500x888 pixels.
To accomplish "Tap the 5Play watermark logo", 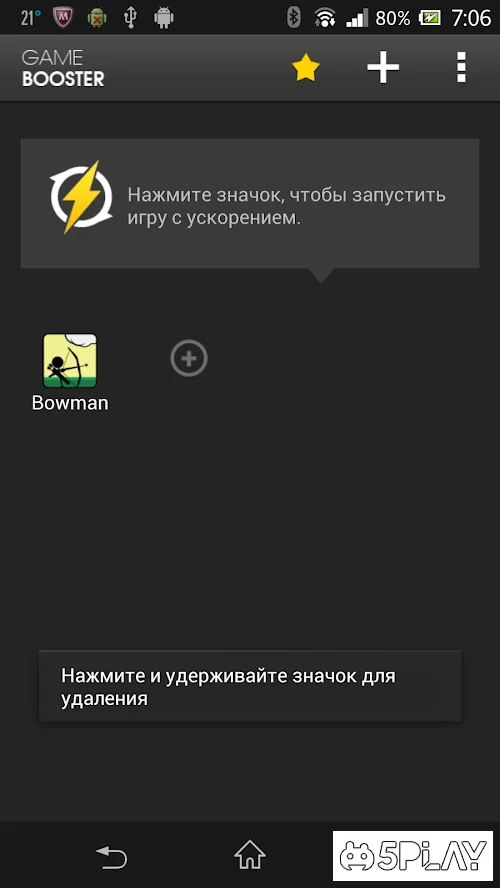I will 413,856.
